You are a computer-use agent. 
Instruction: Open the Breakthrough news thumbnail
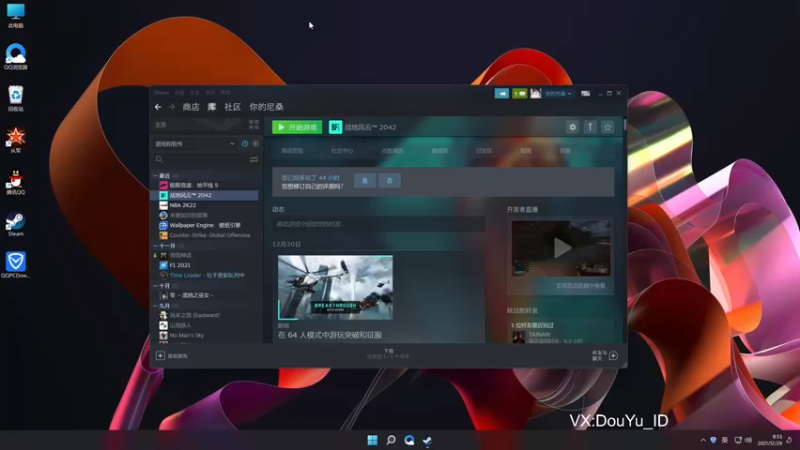[335, 288]
